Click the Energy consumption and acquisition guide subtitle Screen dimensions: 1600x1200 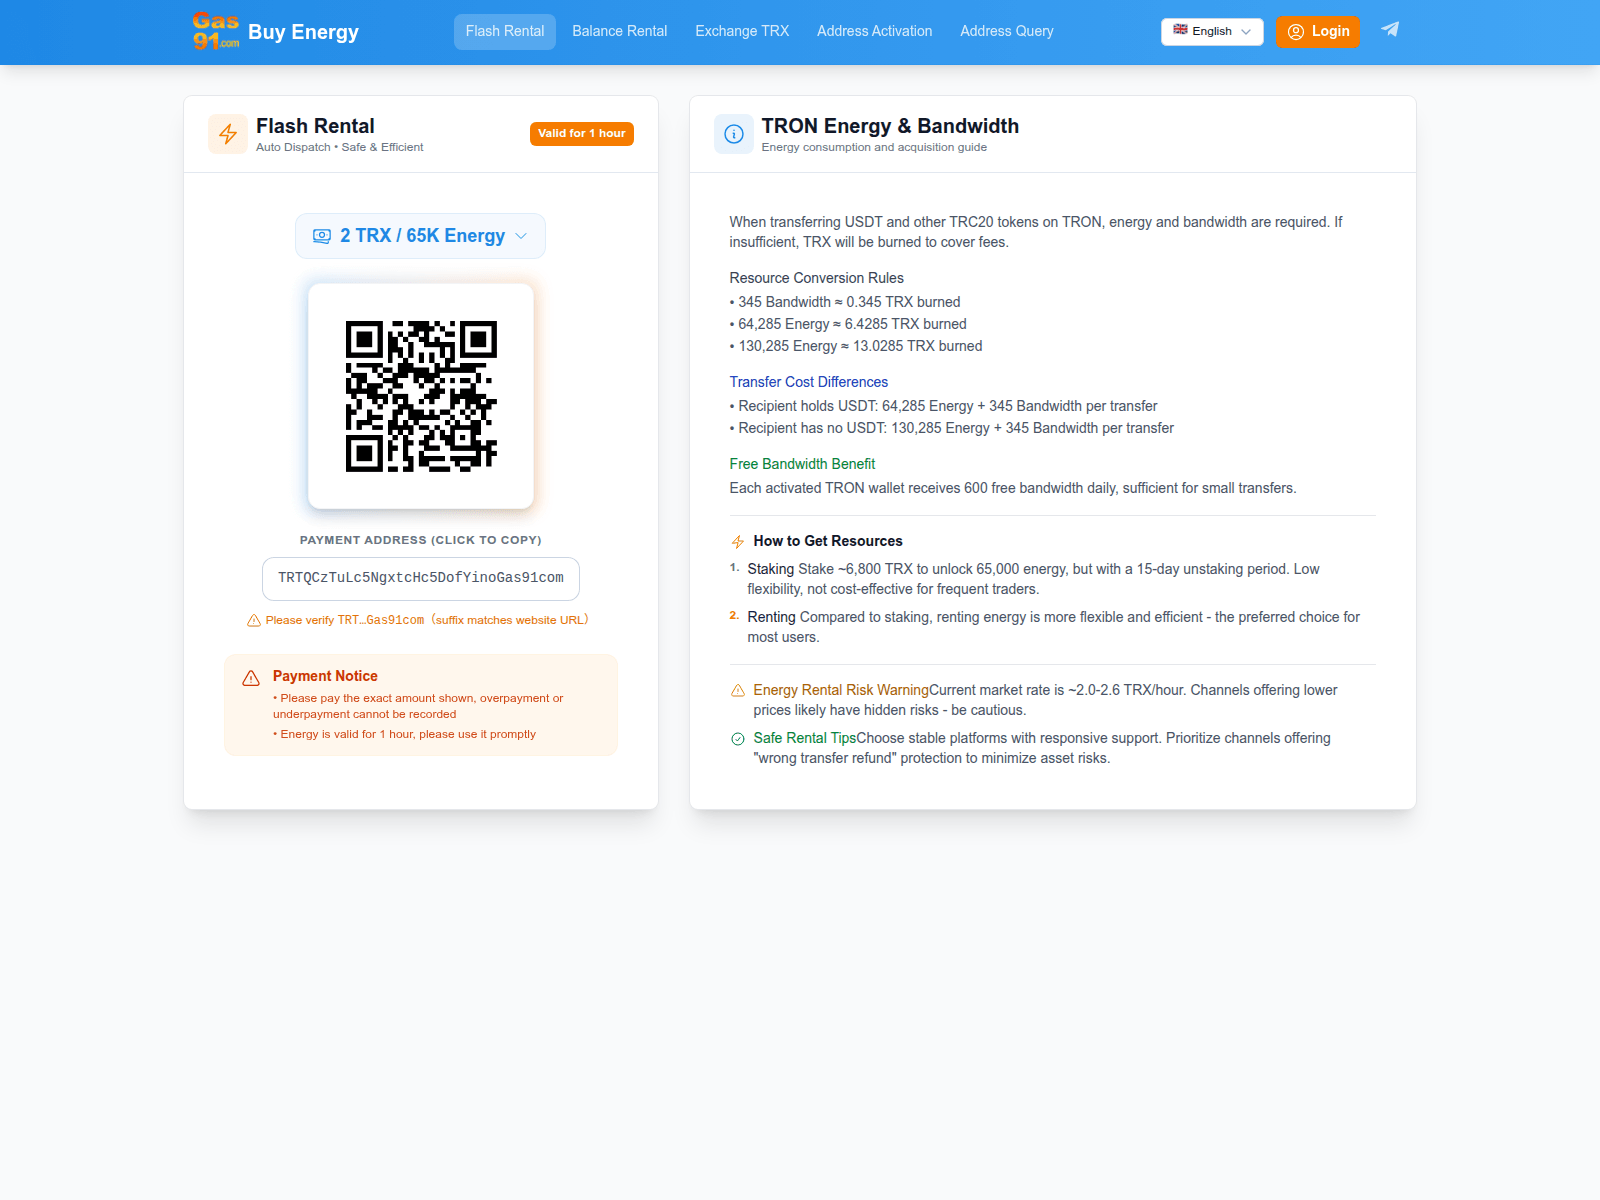[x=874, y=147]
